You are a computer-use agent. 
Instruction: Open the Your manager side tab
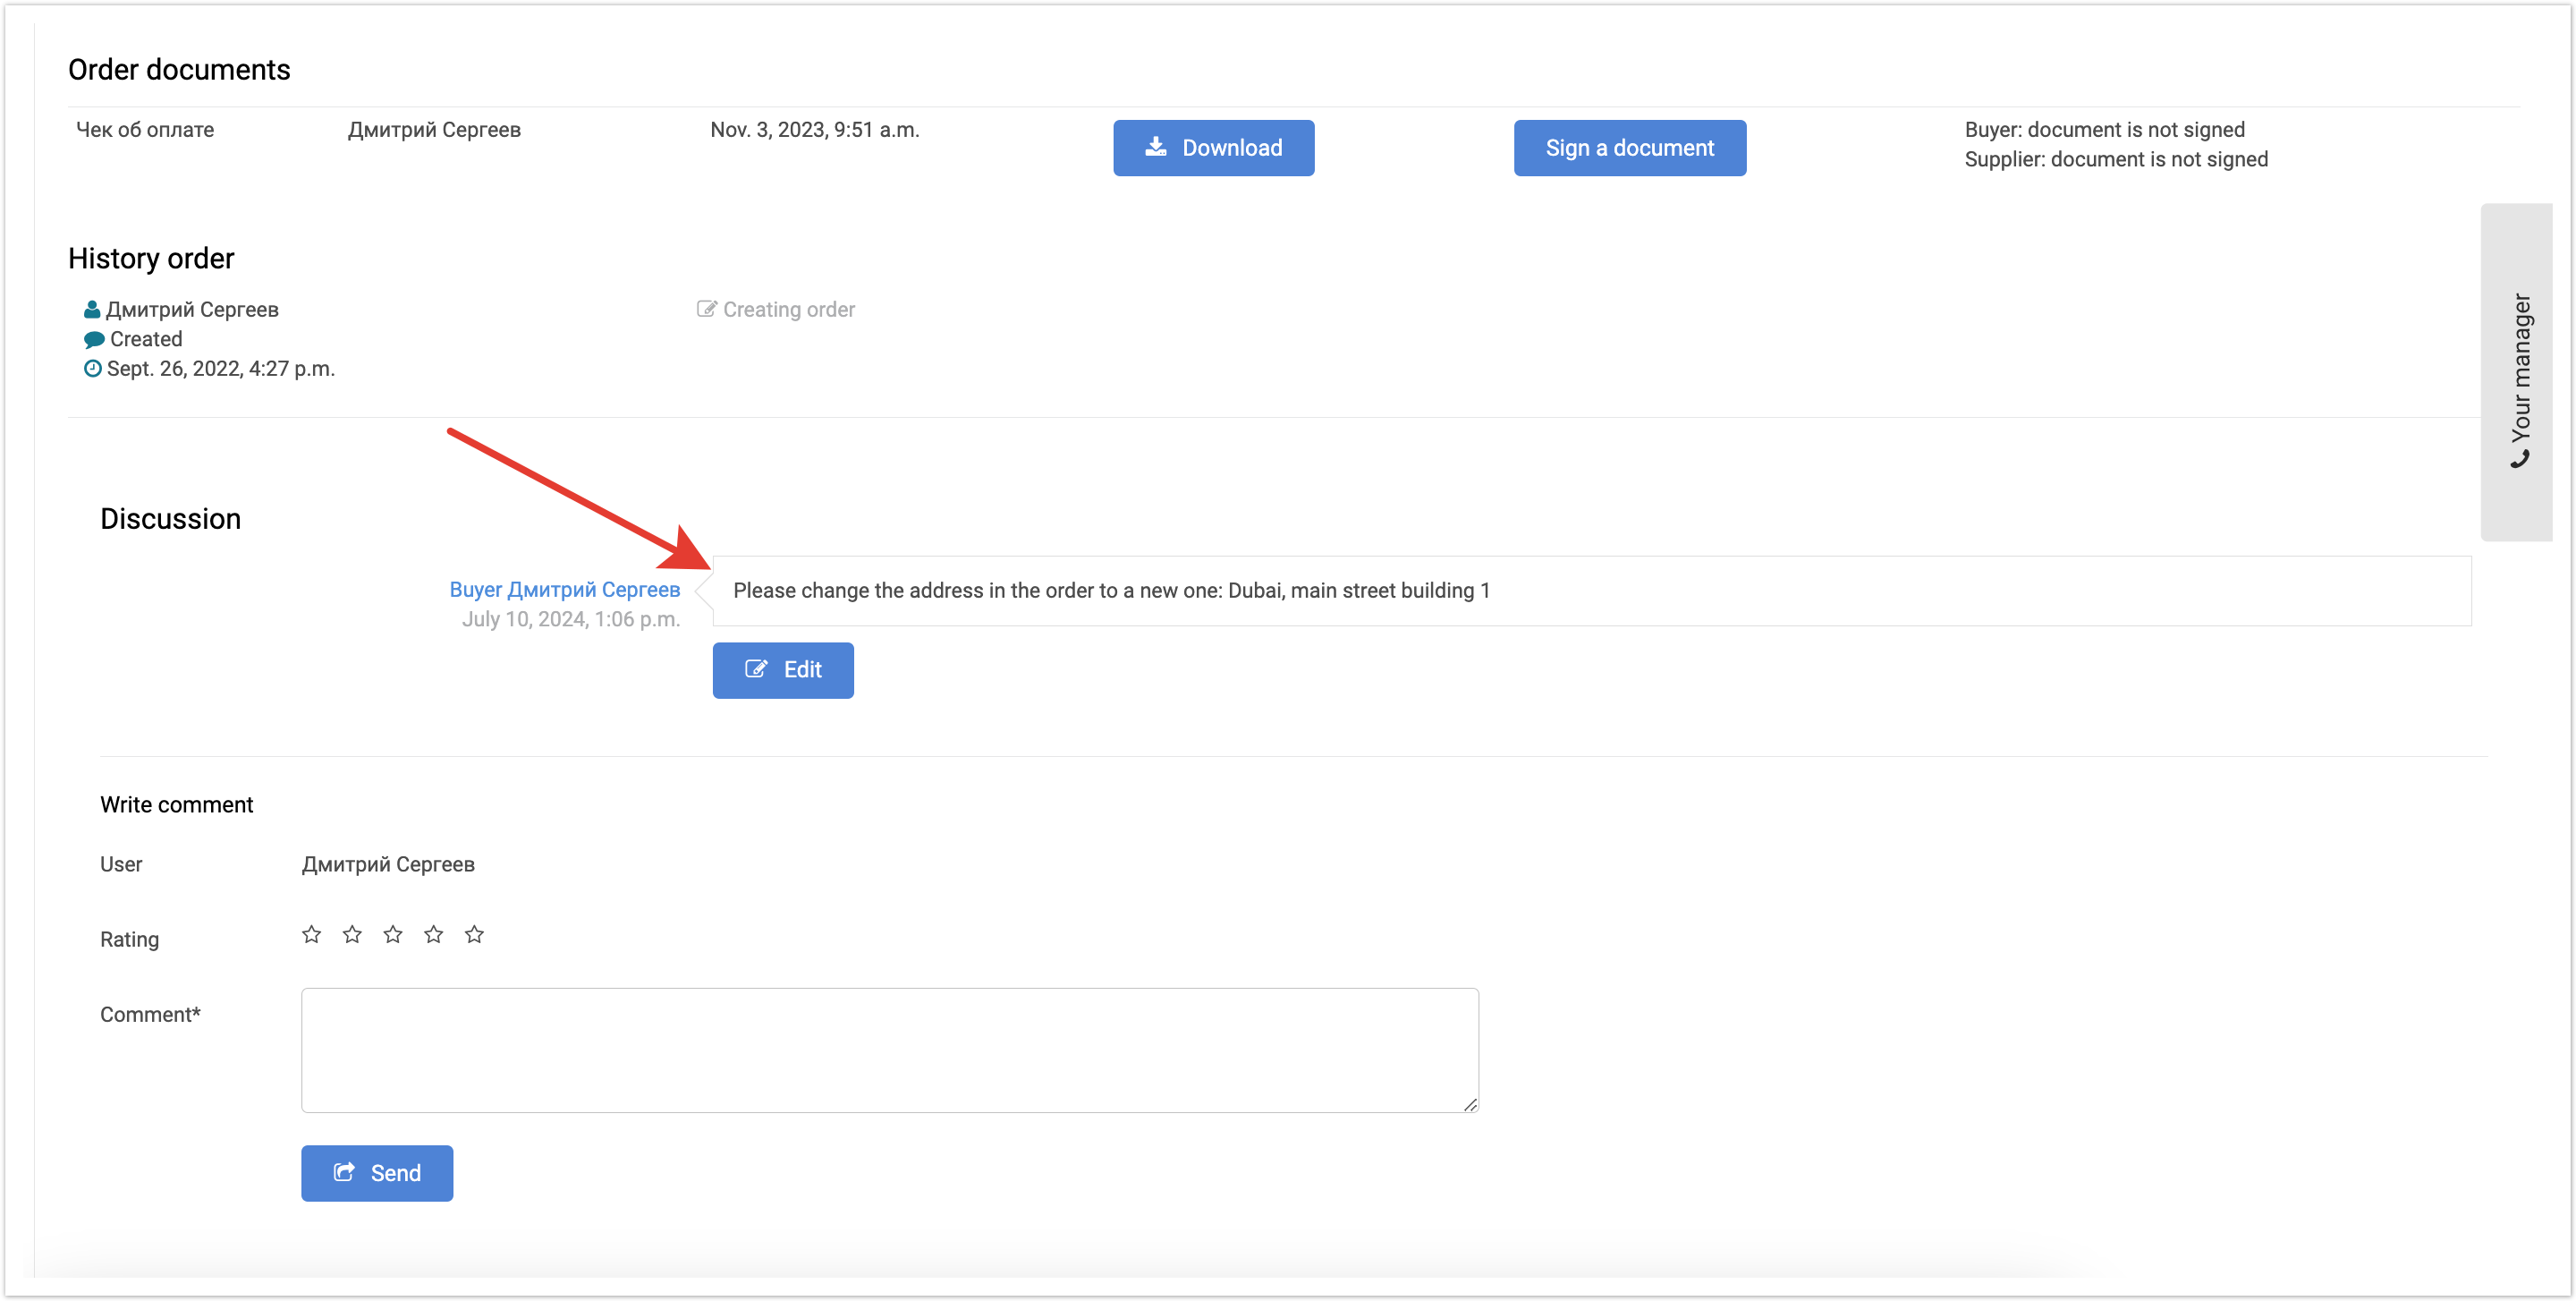2517,372
